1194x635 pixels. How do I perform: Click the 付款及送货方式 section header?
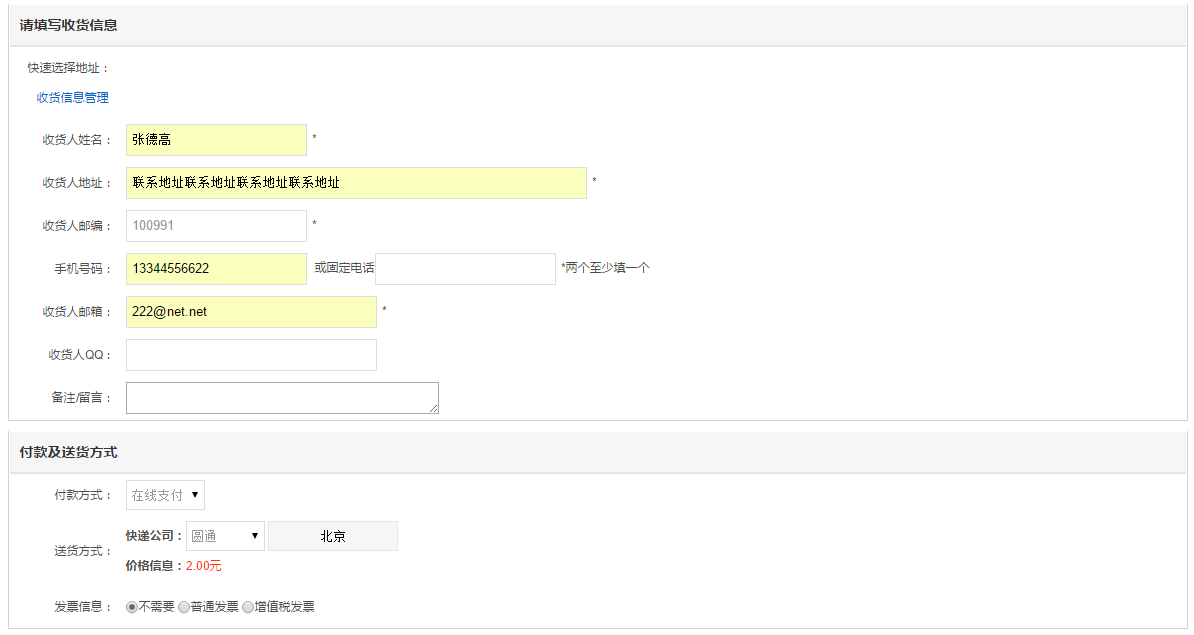69,452
